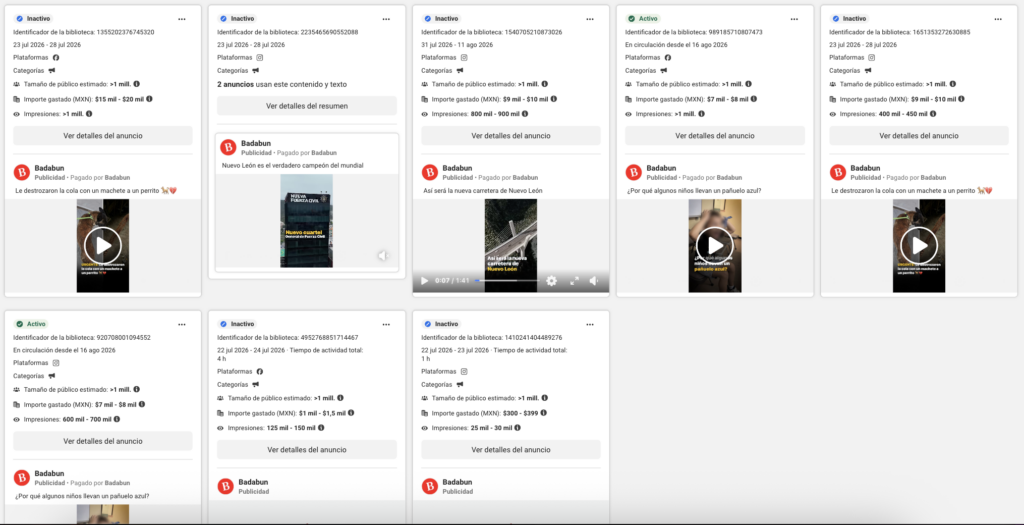Image resolution: width=1024 pixels, height=525 pixels.
Task: Play the perrito video in ad 1651353272630885
Action: (919, 246)
